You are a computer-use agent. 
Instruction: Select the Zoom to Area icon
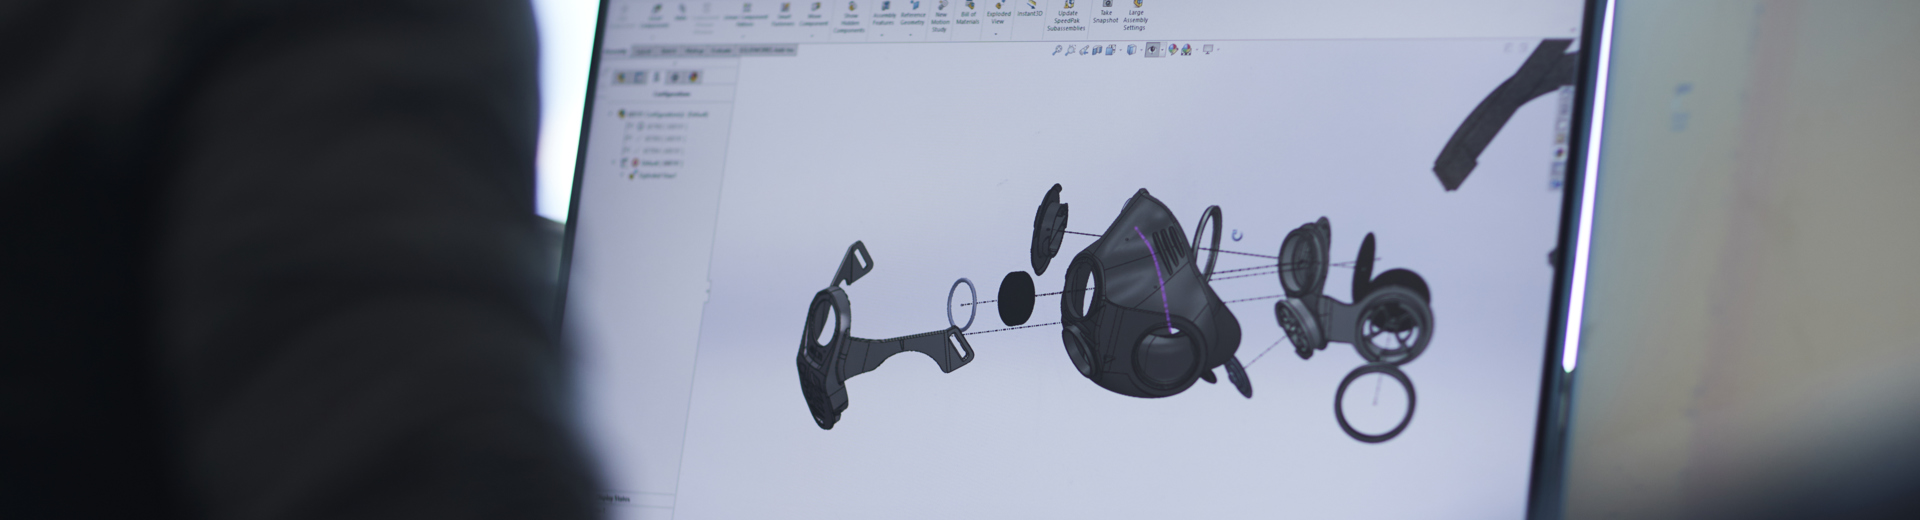[x=1071, y=49]
